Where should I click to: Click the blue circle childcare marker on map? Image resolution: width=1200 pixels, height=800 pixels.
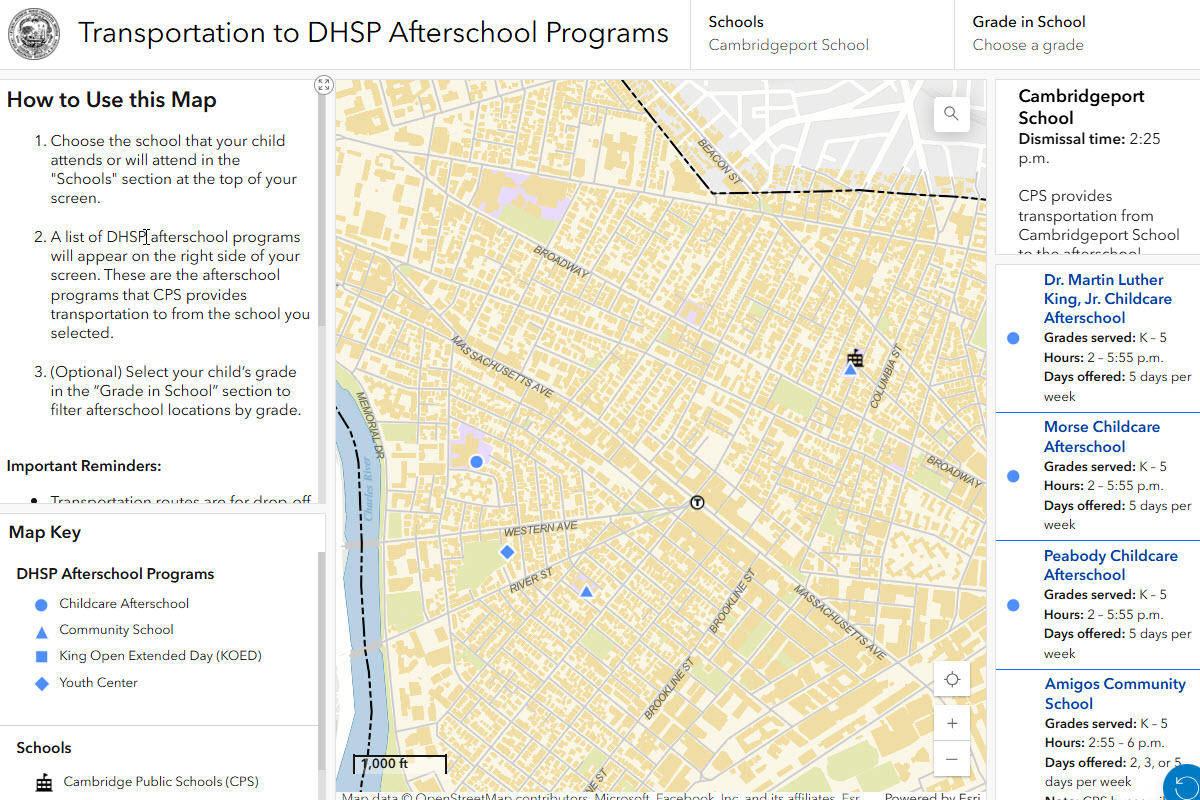coord(477,461)
